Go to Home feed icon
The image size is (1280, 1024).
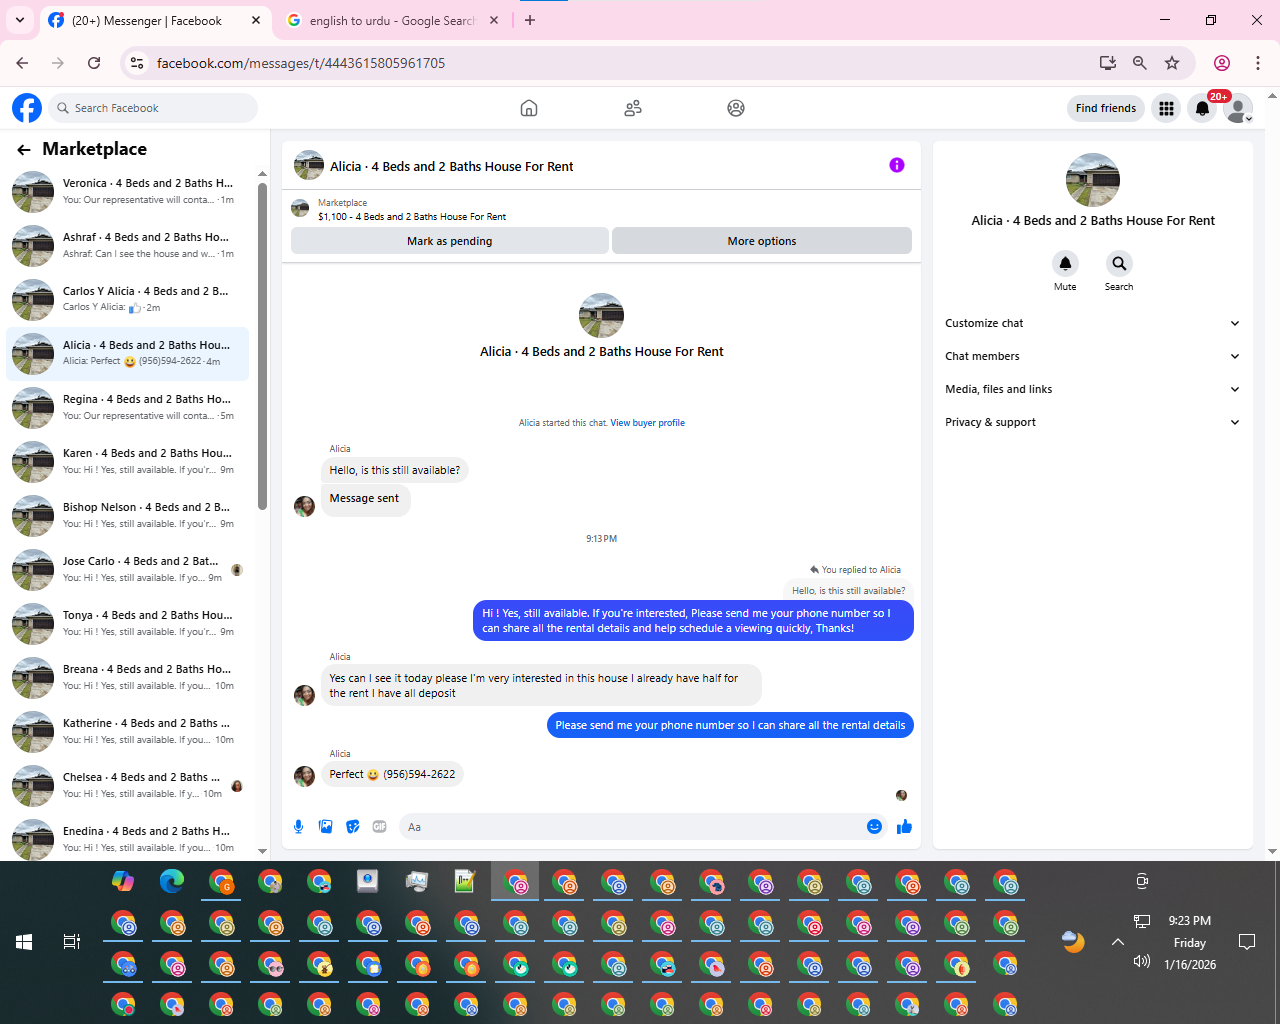point(529,108)
